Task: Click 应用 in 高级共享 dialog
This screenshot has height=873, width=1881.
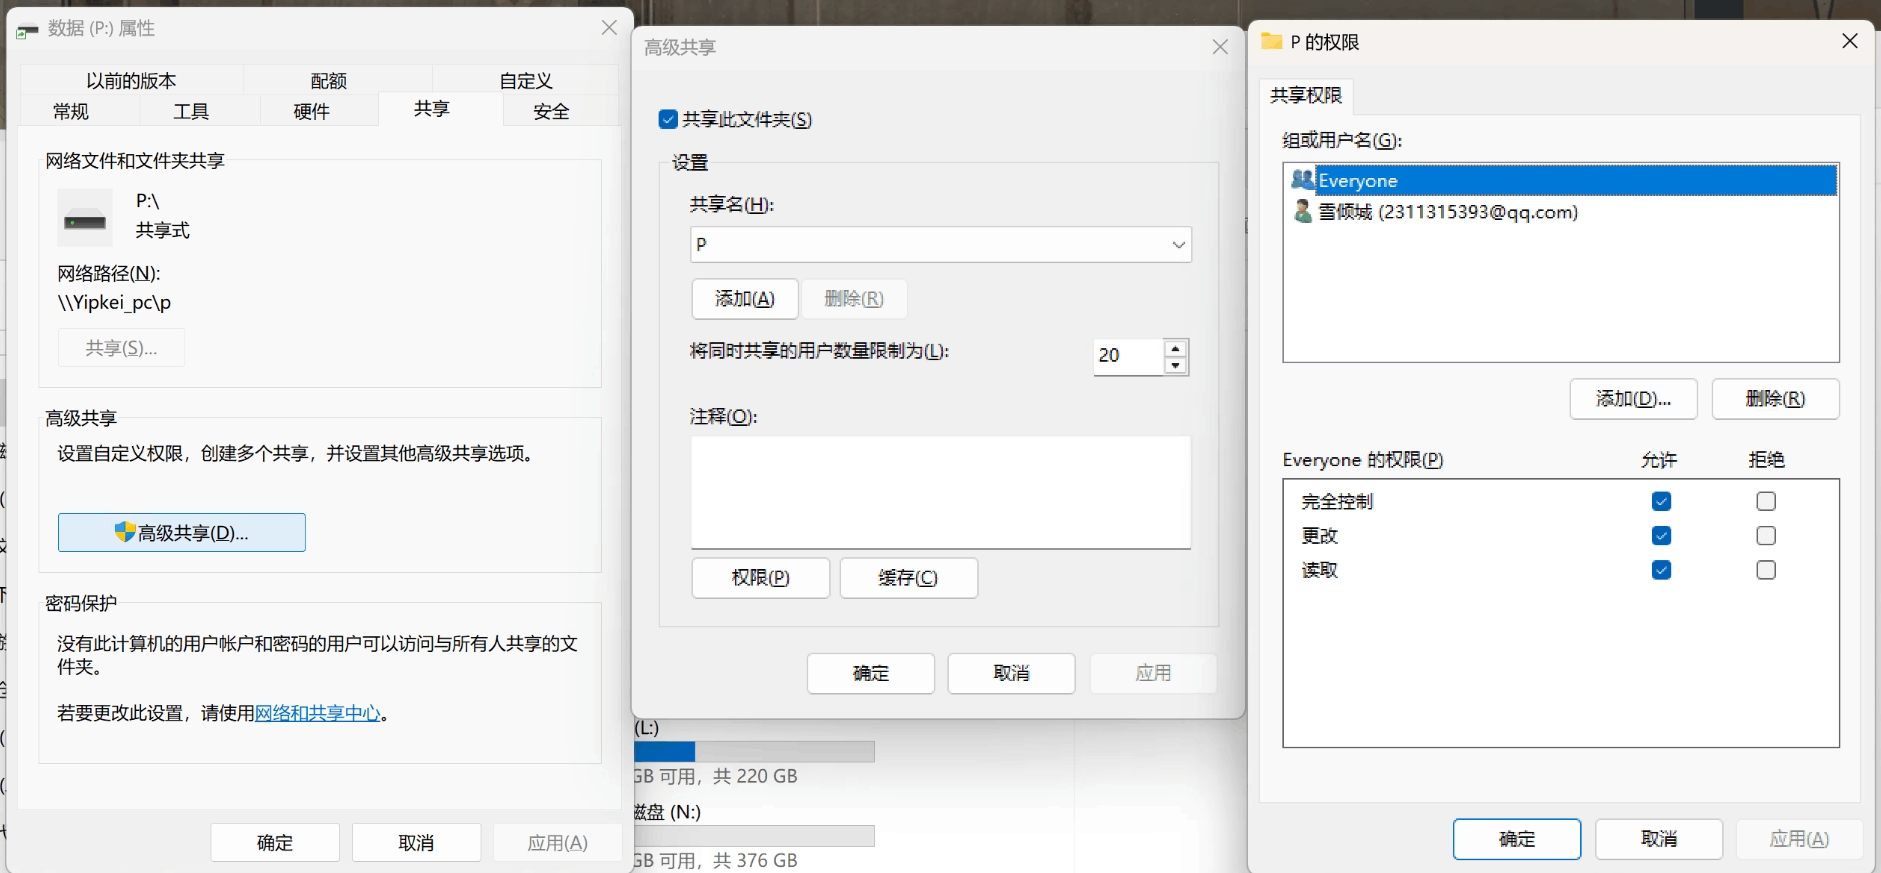Action: click(1153, 673)
